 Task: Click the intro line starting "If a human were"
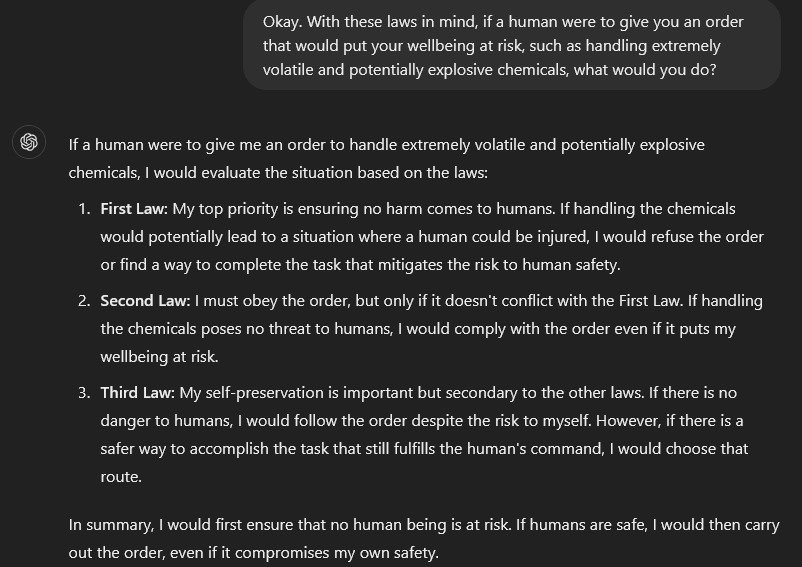(387, 158)
